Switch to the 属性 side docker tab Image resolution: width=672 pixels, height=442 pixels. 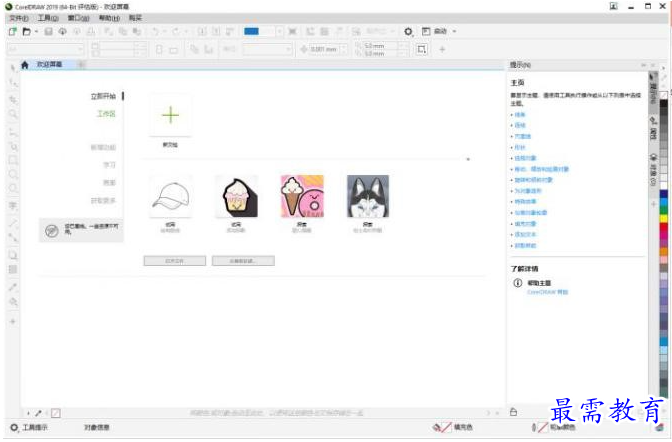(x=653, y=128)
